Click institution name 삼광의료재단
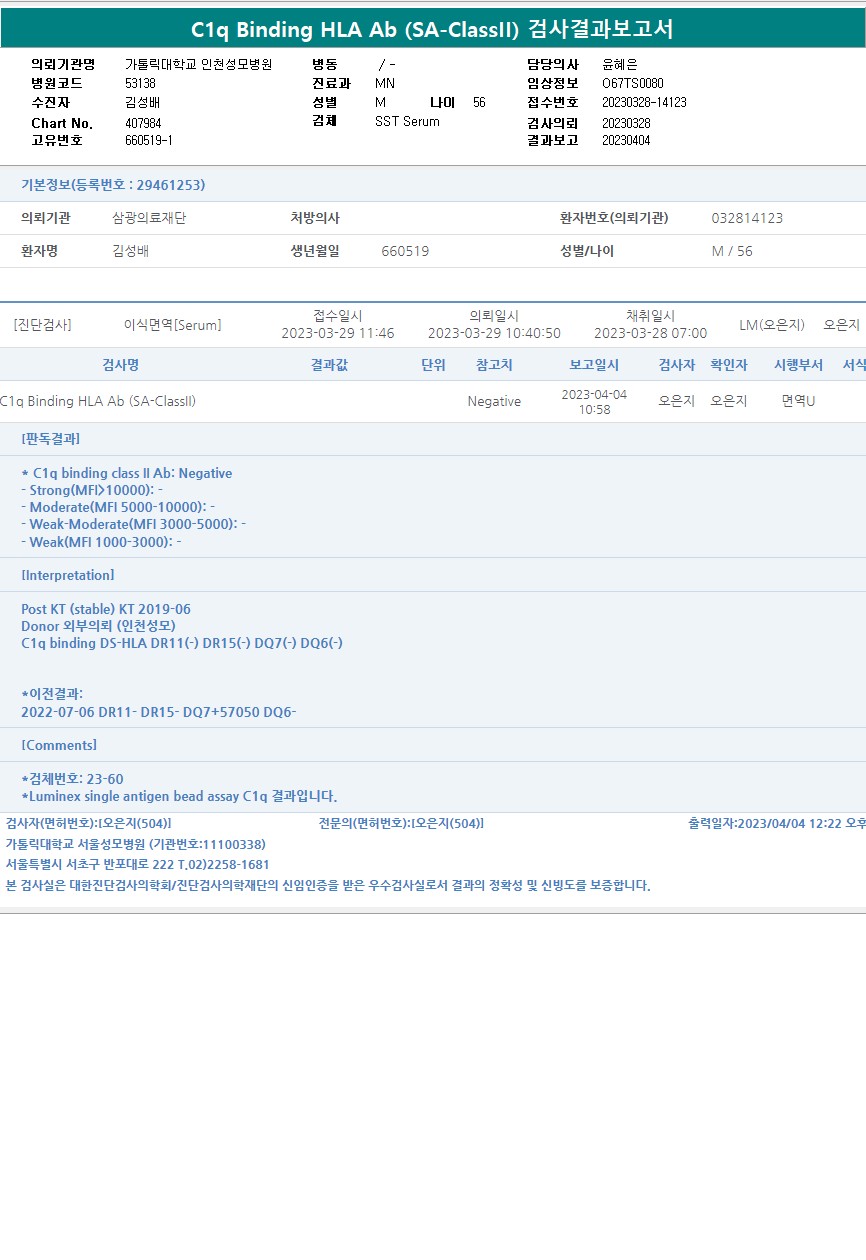 click(149, 218)
